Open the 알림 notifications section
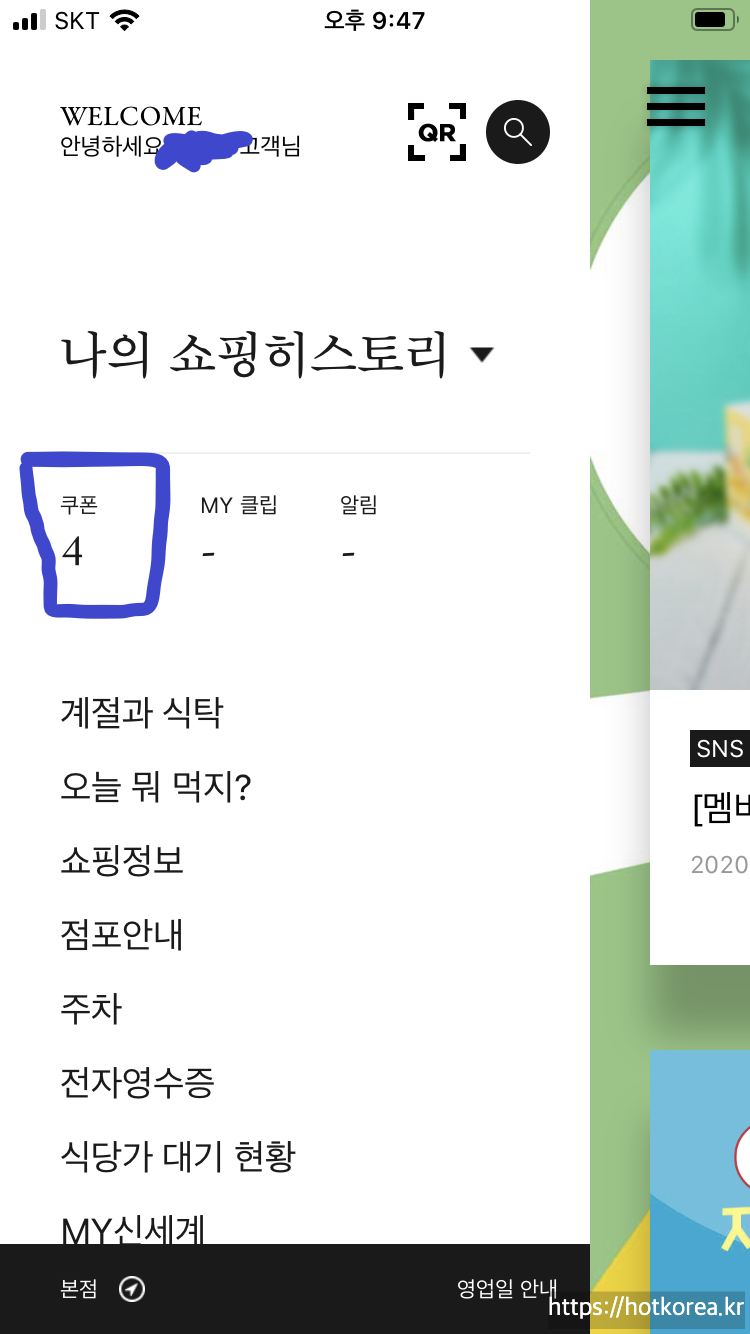 click(359, 532)
